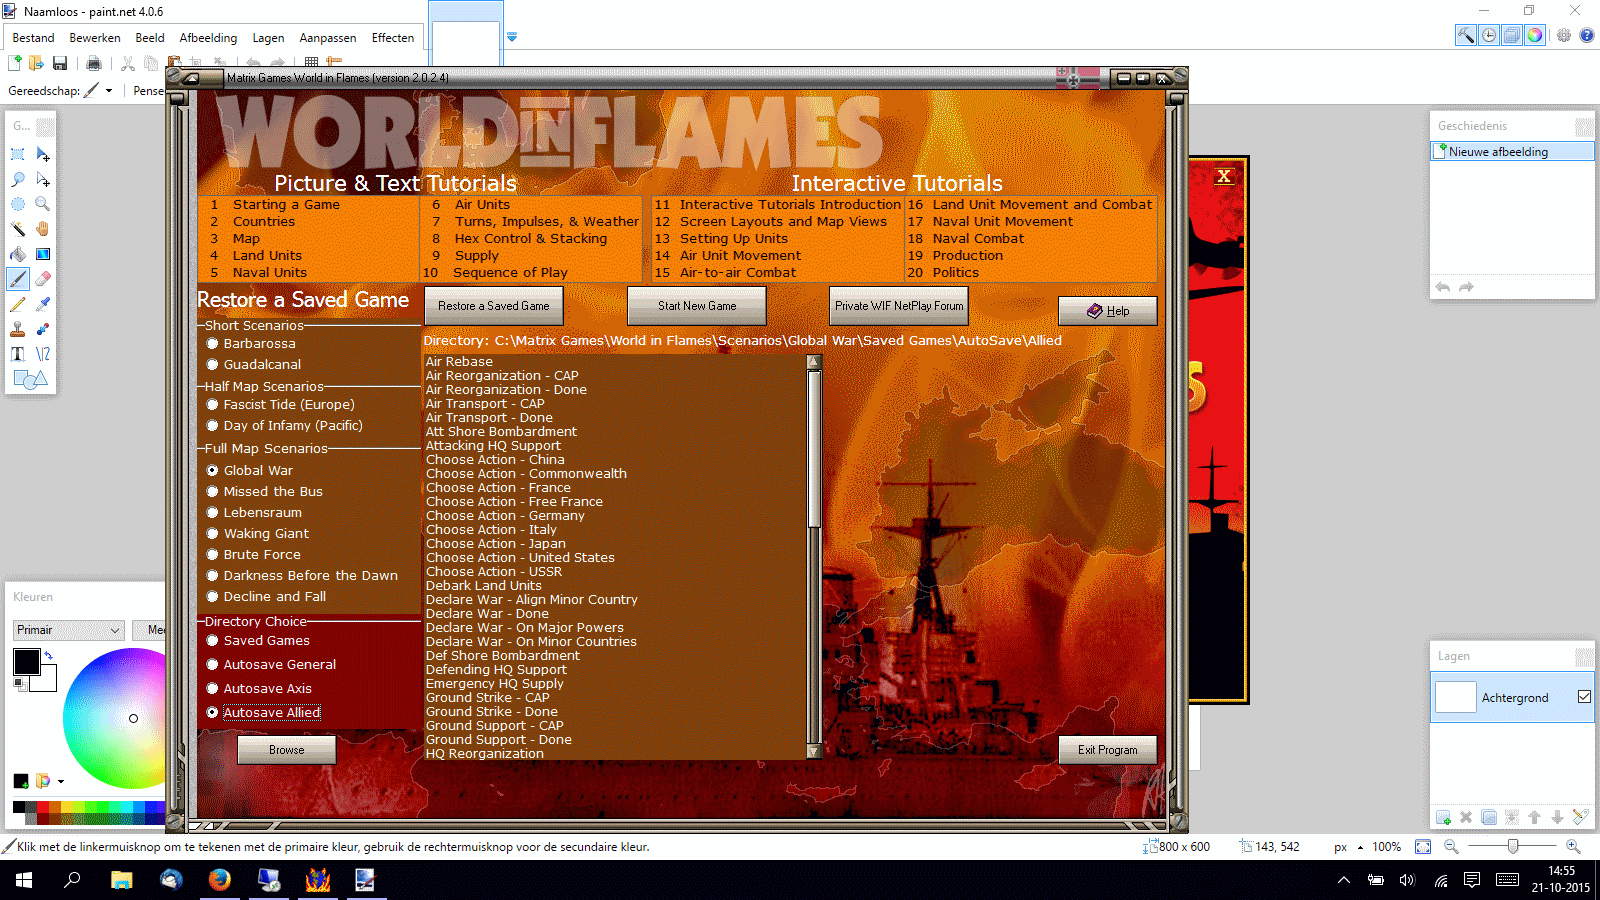Select the Text tool
Viewport: 1600px width, 900px height.
[x=18, y=354]
